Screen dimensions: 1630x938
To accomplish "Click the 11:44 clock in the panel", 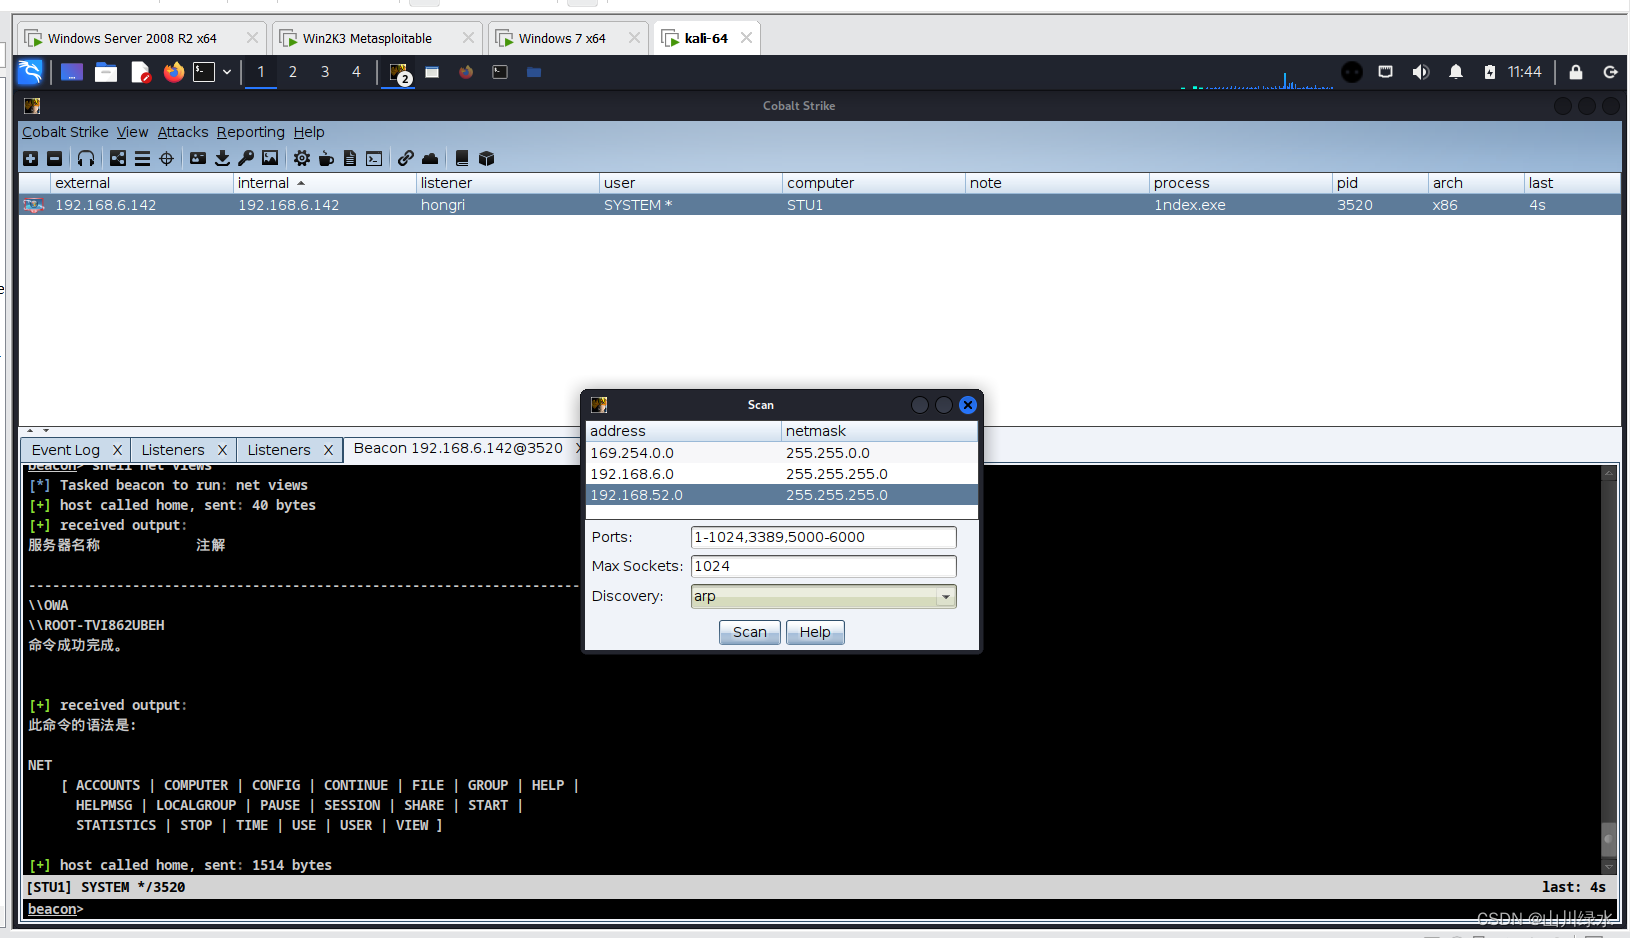I will click(x=1524, y=72).
